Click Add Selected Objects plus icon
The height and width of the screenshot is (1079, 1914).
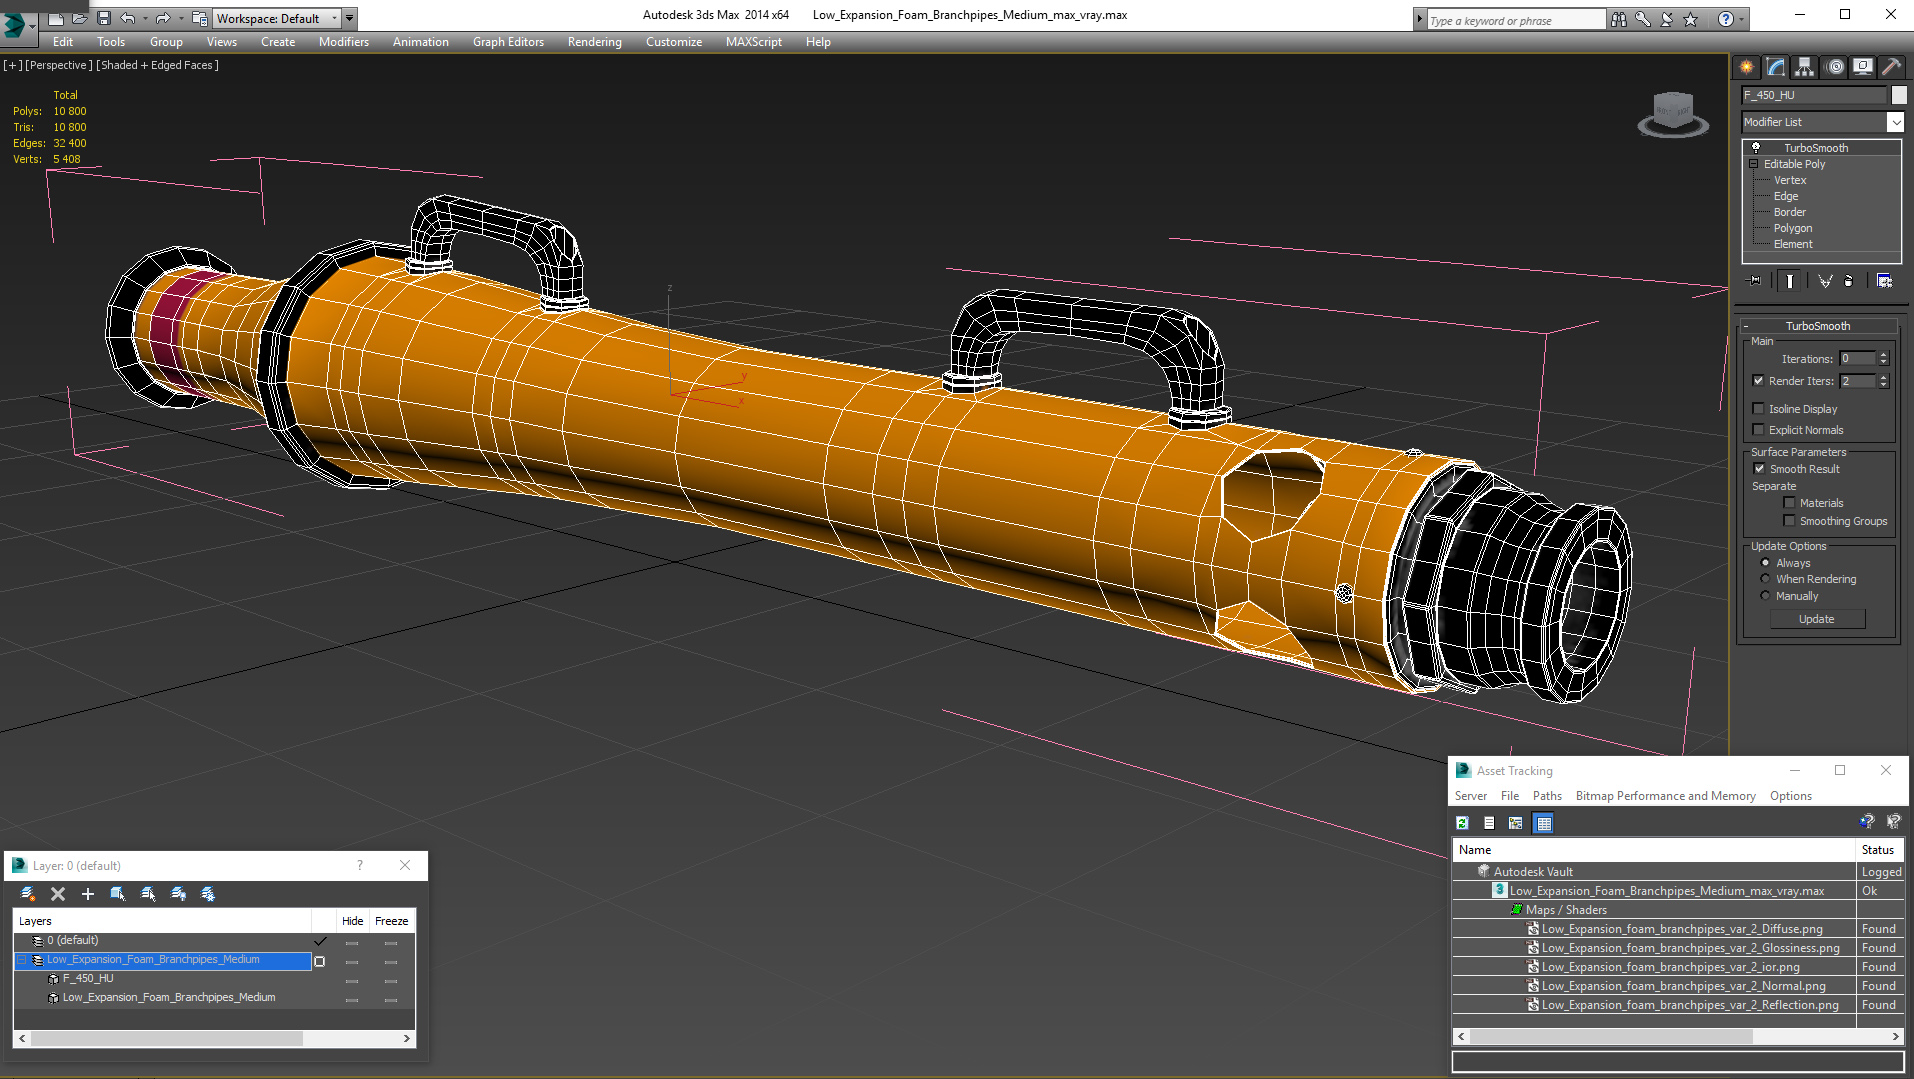[x=88, y=894]
